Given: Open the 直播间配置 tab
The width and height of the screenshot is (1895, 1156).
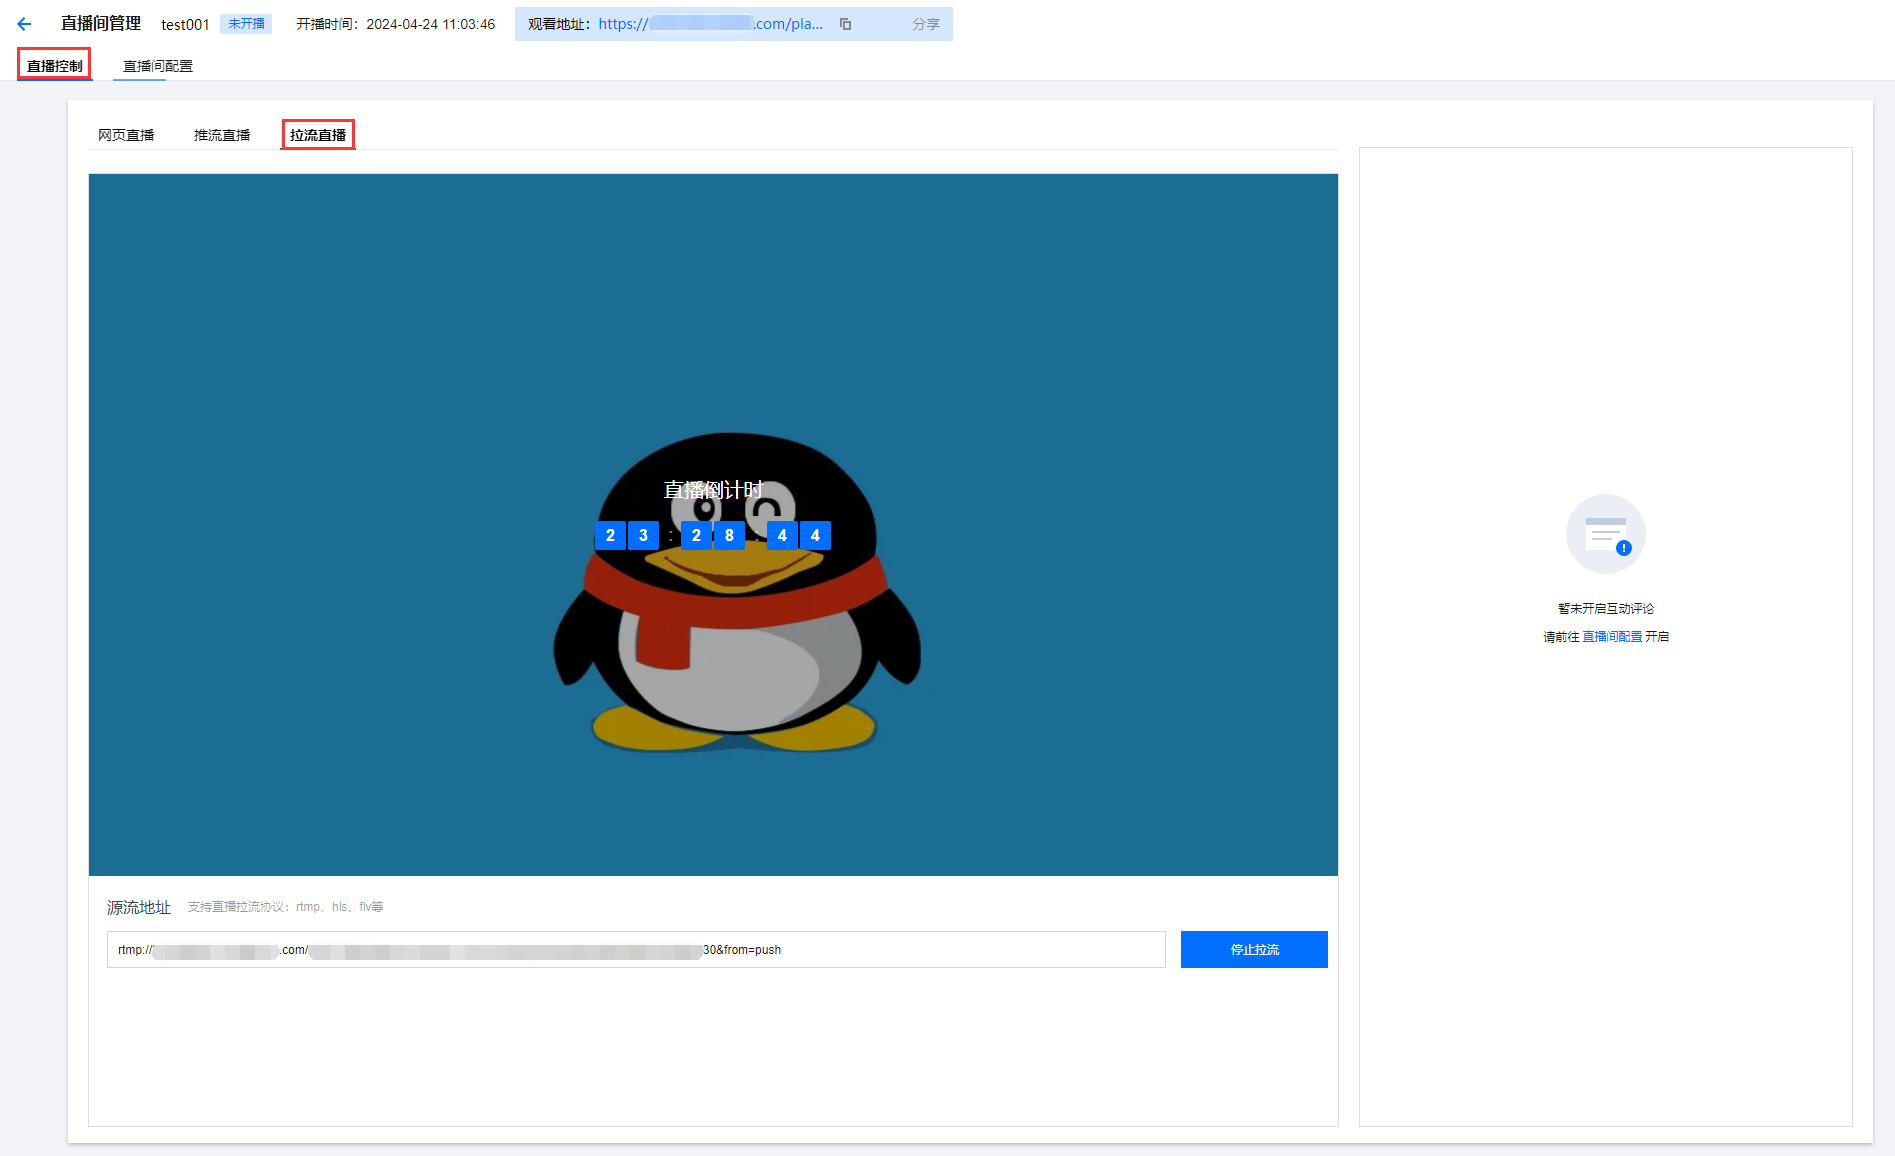Looking at the screenshot, I should (158, 66).
